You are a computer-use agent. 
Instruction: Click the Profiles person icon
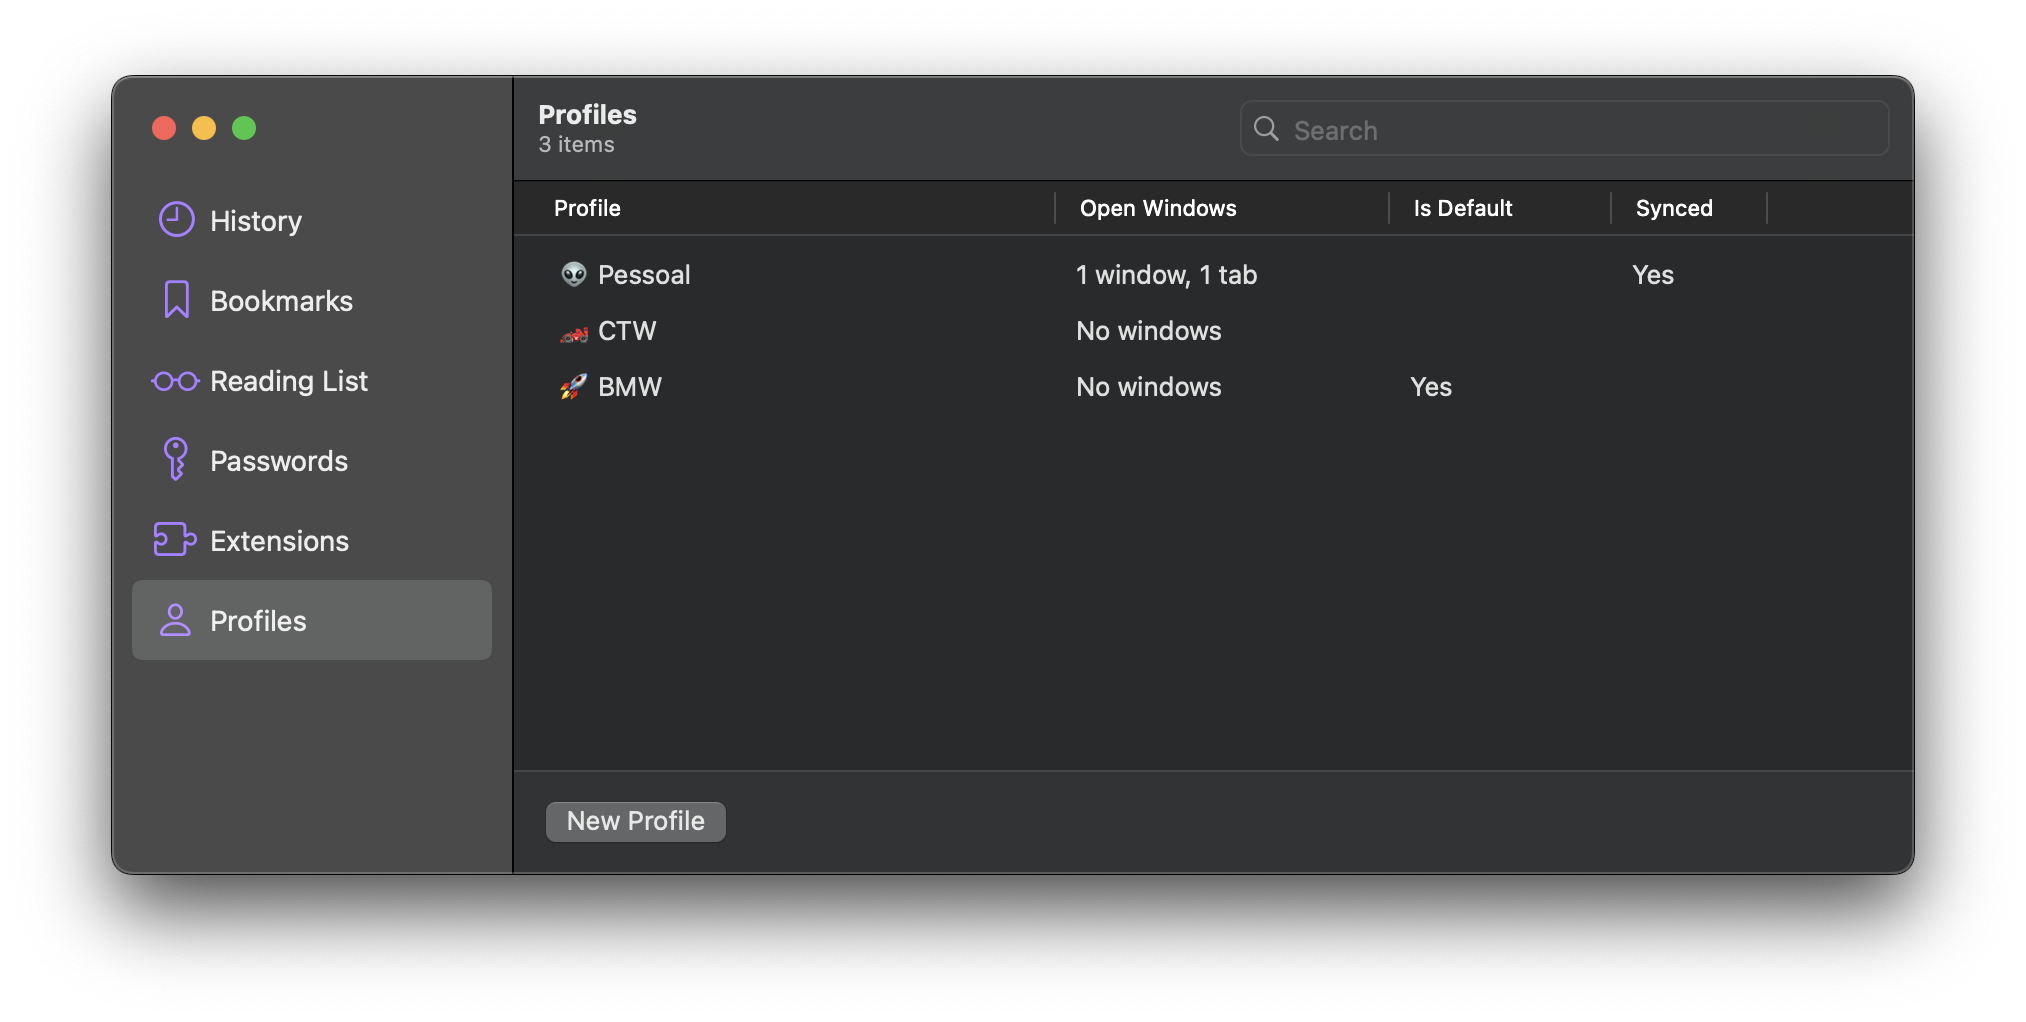point(175,620)
